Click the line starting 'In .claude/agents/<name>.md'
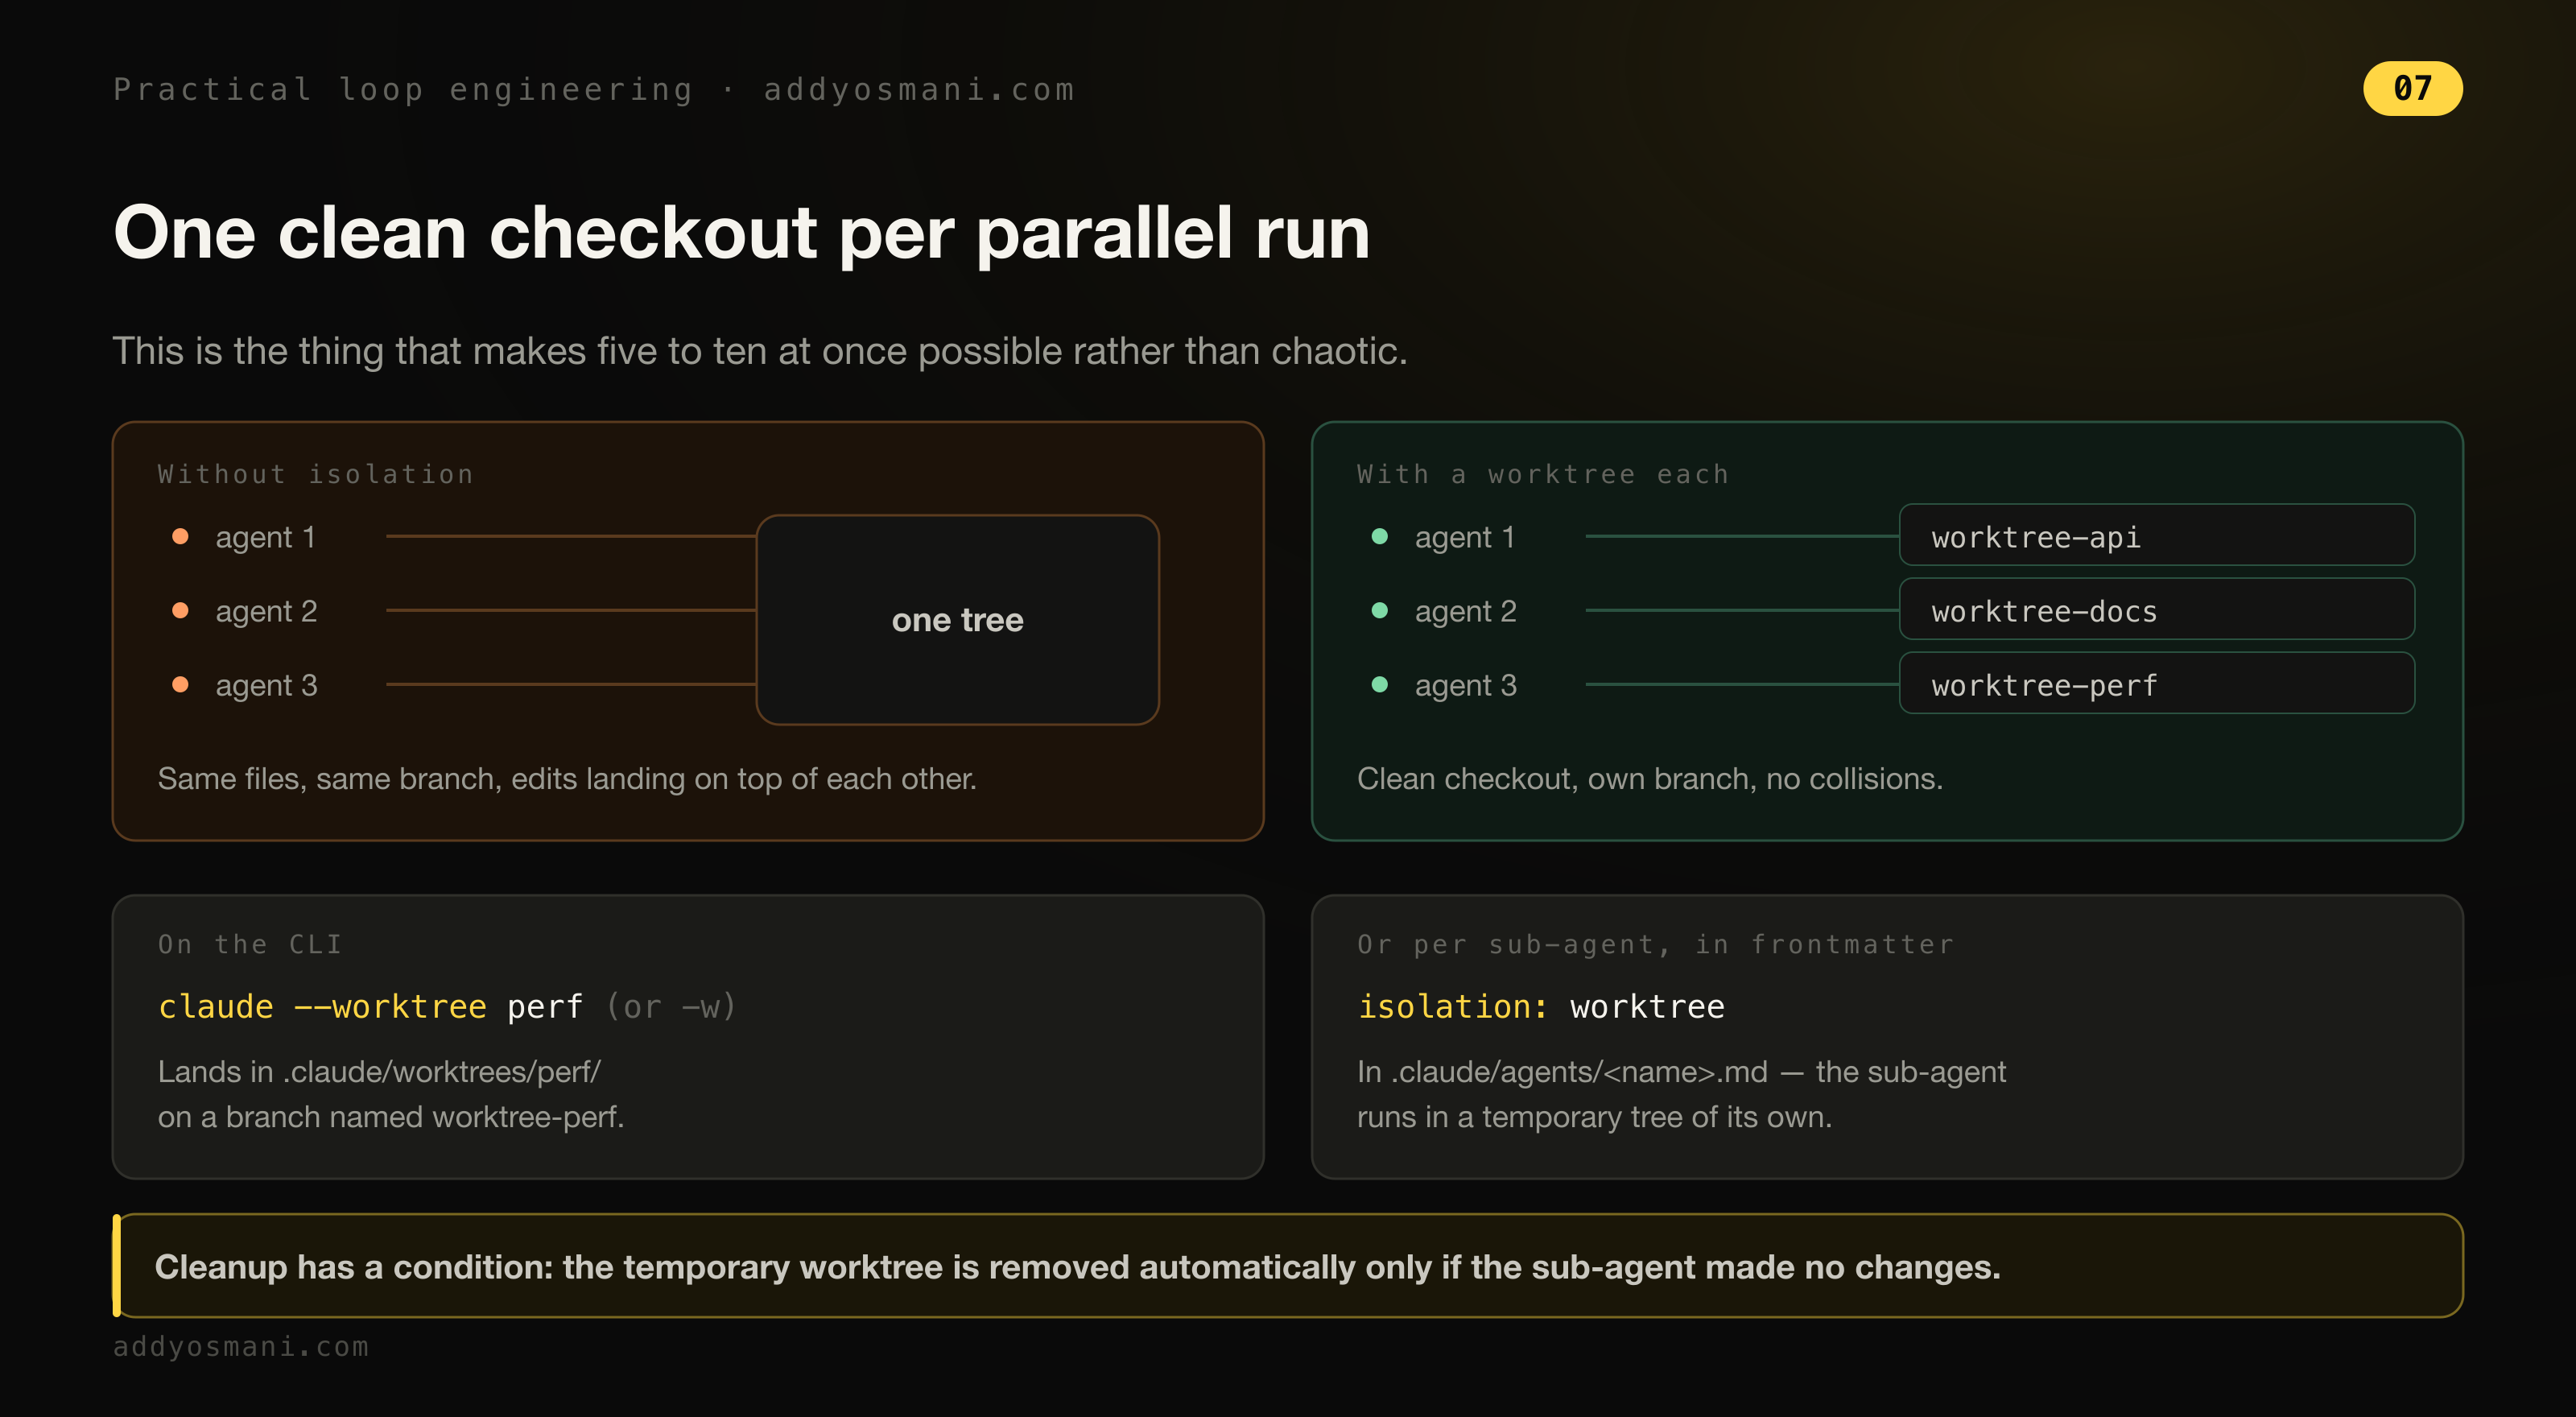 pos(1681,1072)
